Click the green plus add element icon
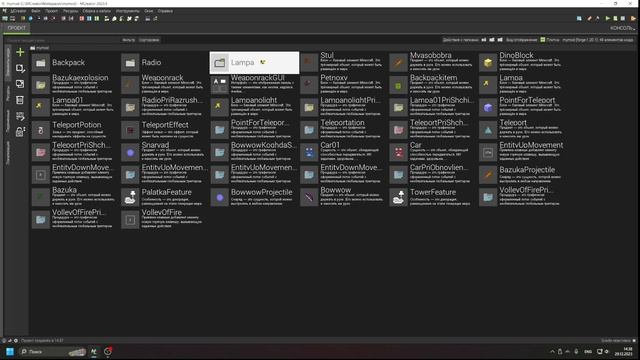This screenshot has height=360, width=640. (20, 52)
